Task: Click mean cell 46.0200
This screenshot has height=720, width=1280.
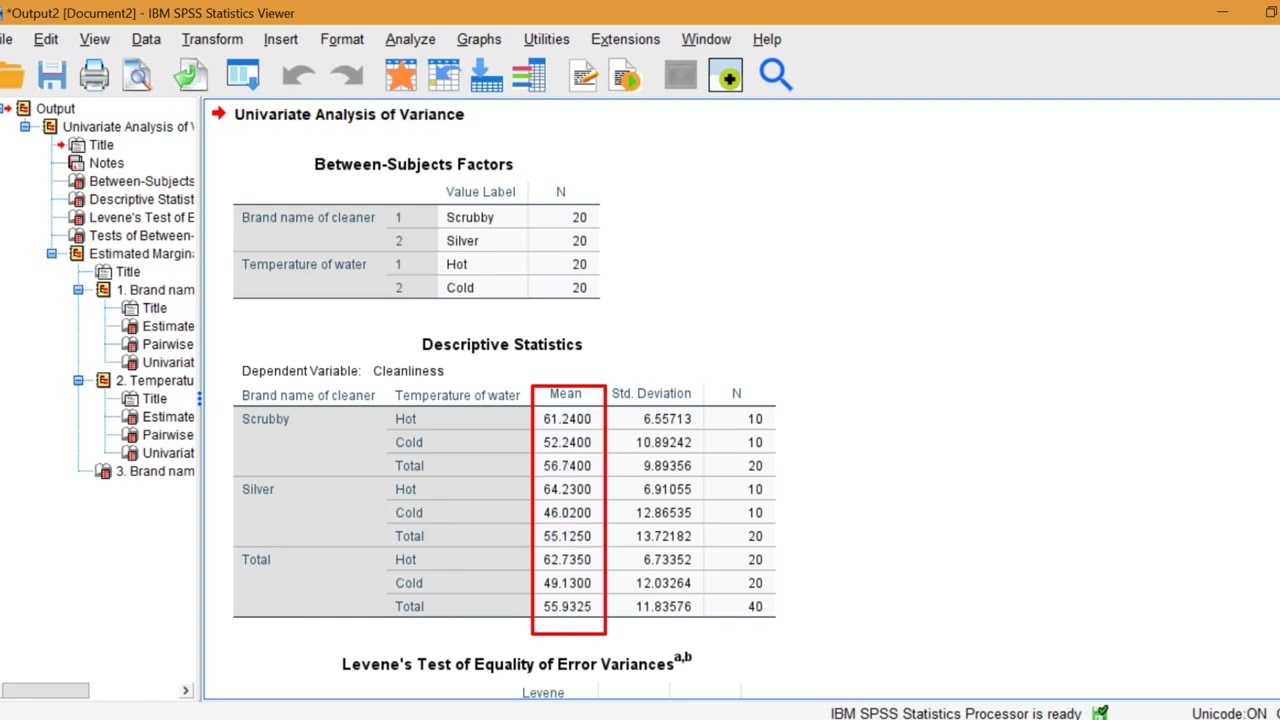Action: click(x=567, y=513)
